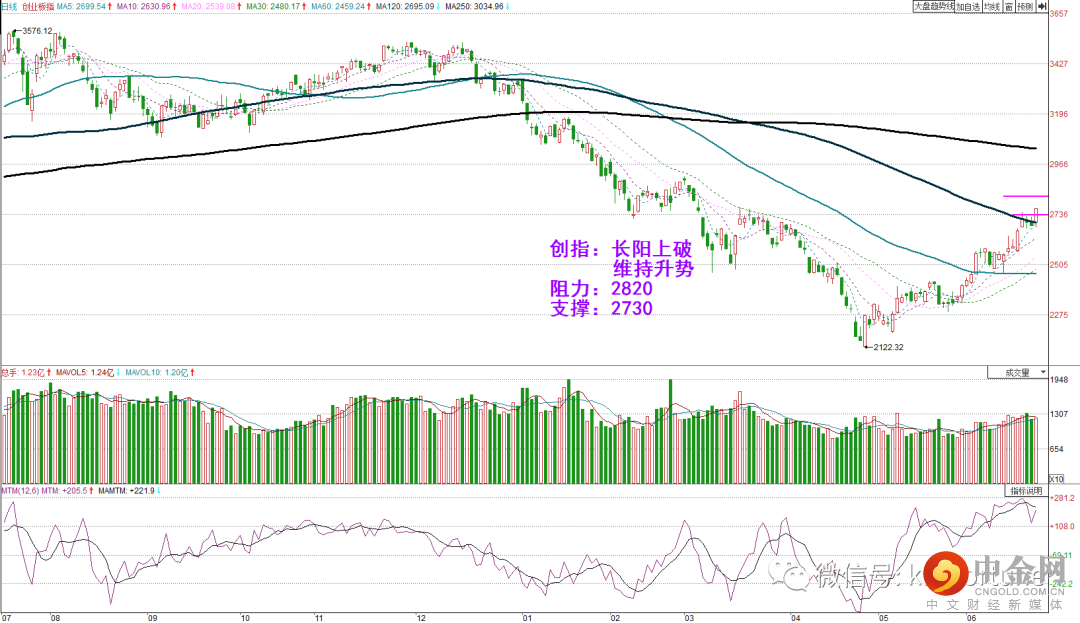This screenshot has height=623, width=1080.
Task: Click the 06 month marker on time axis
Action: pos(971,618)
